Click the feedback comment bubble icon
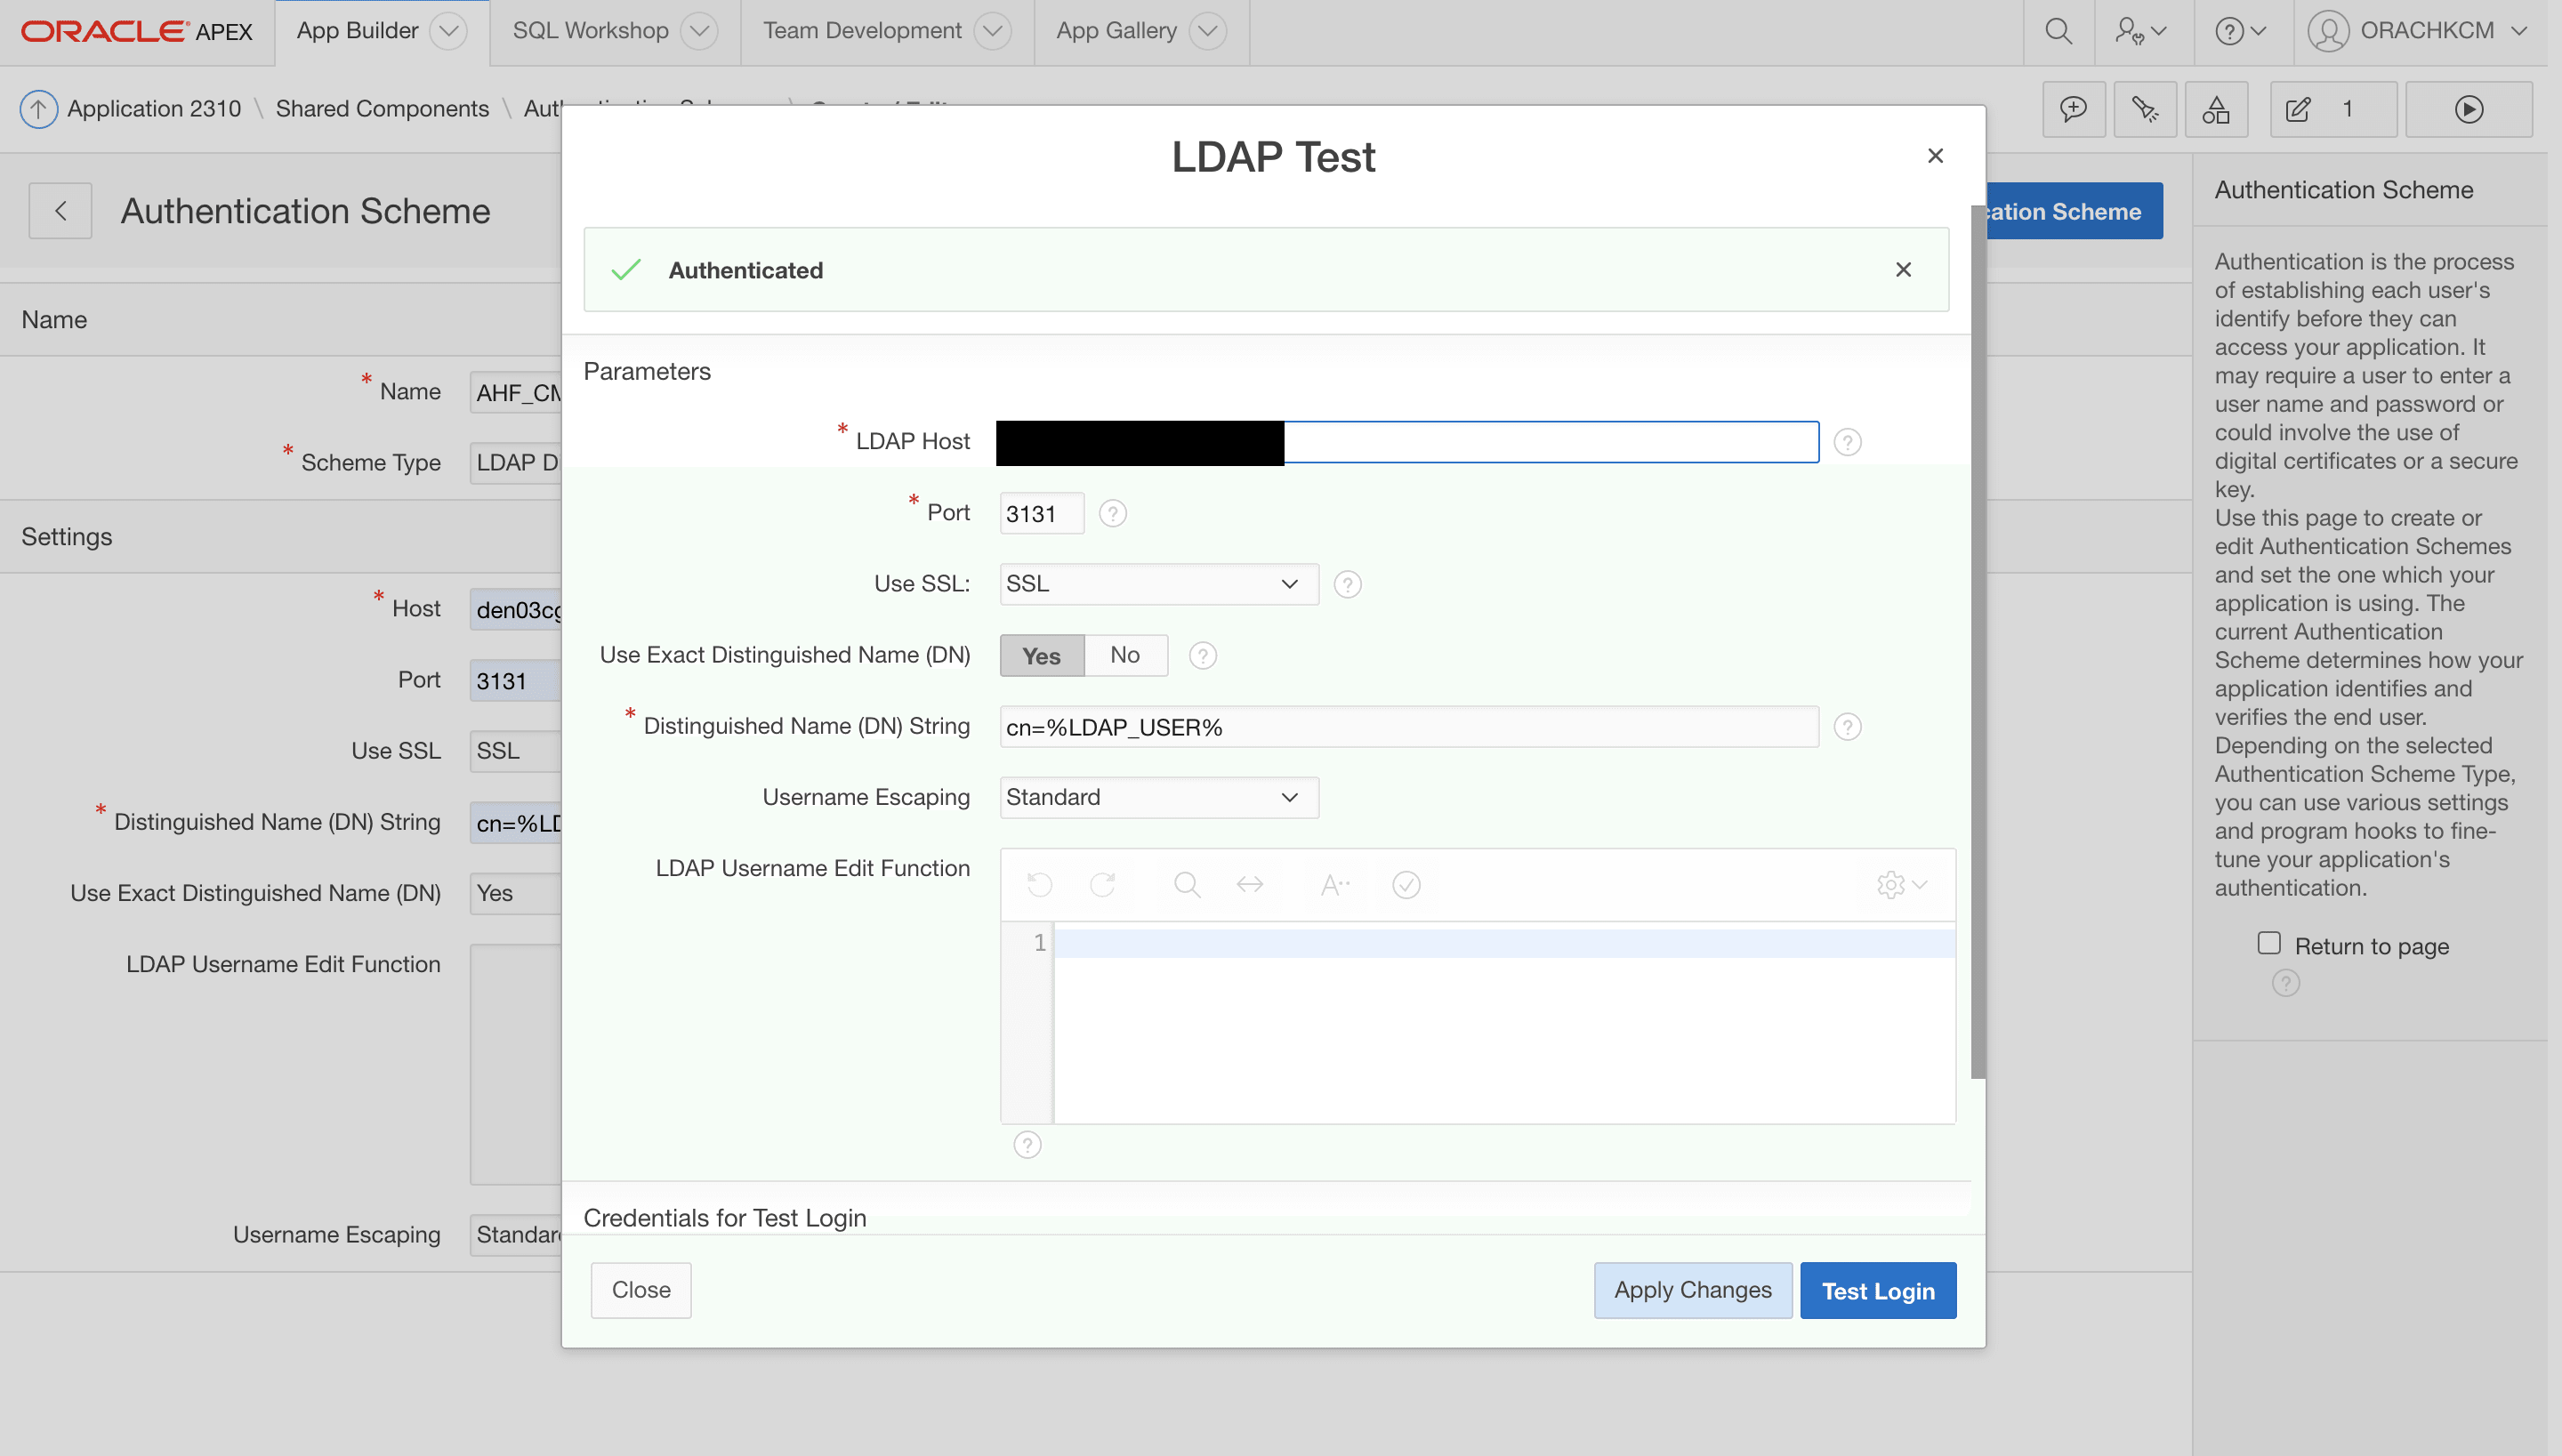The height and width of the screenshot is (1456, 2562). (2073, 109)
